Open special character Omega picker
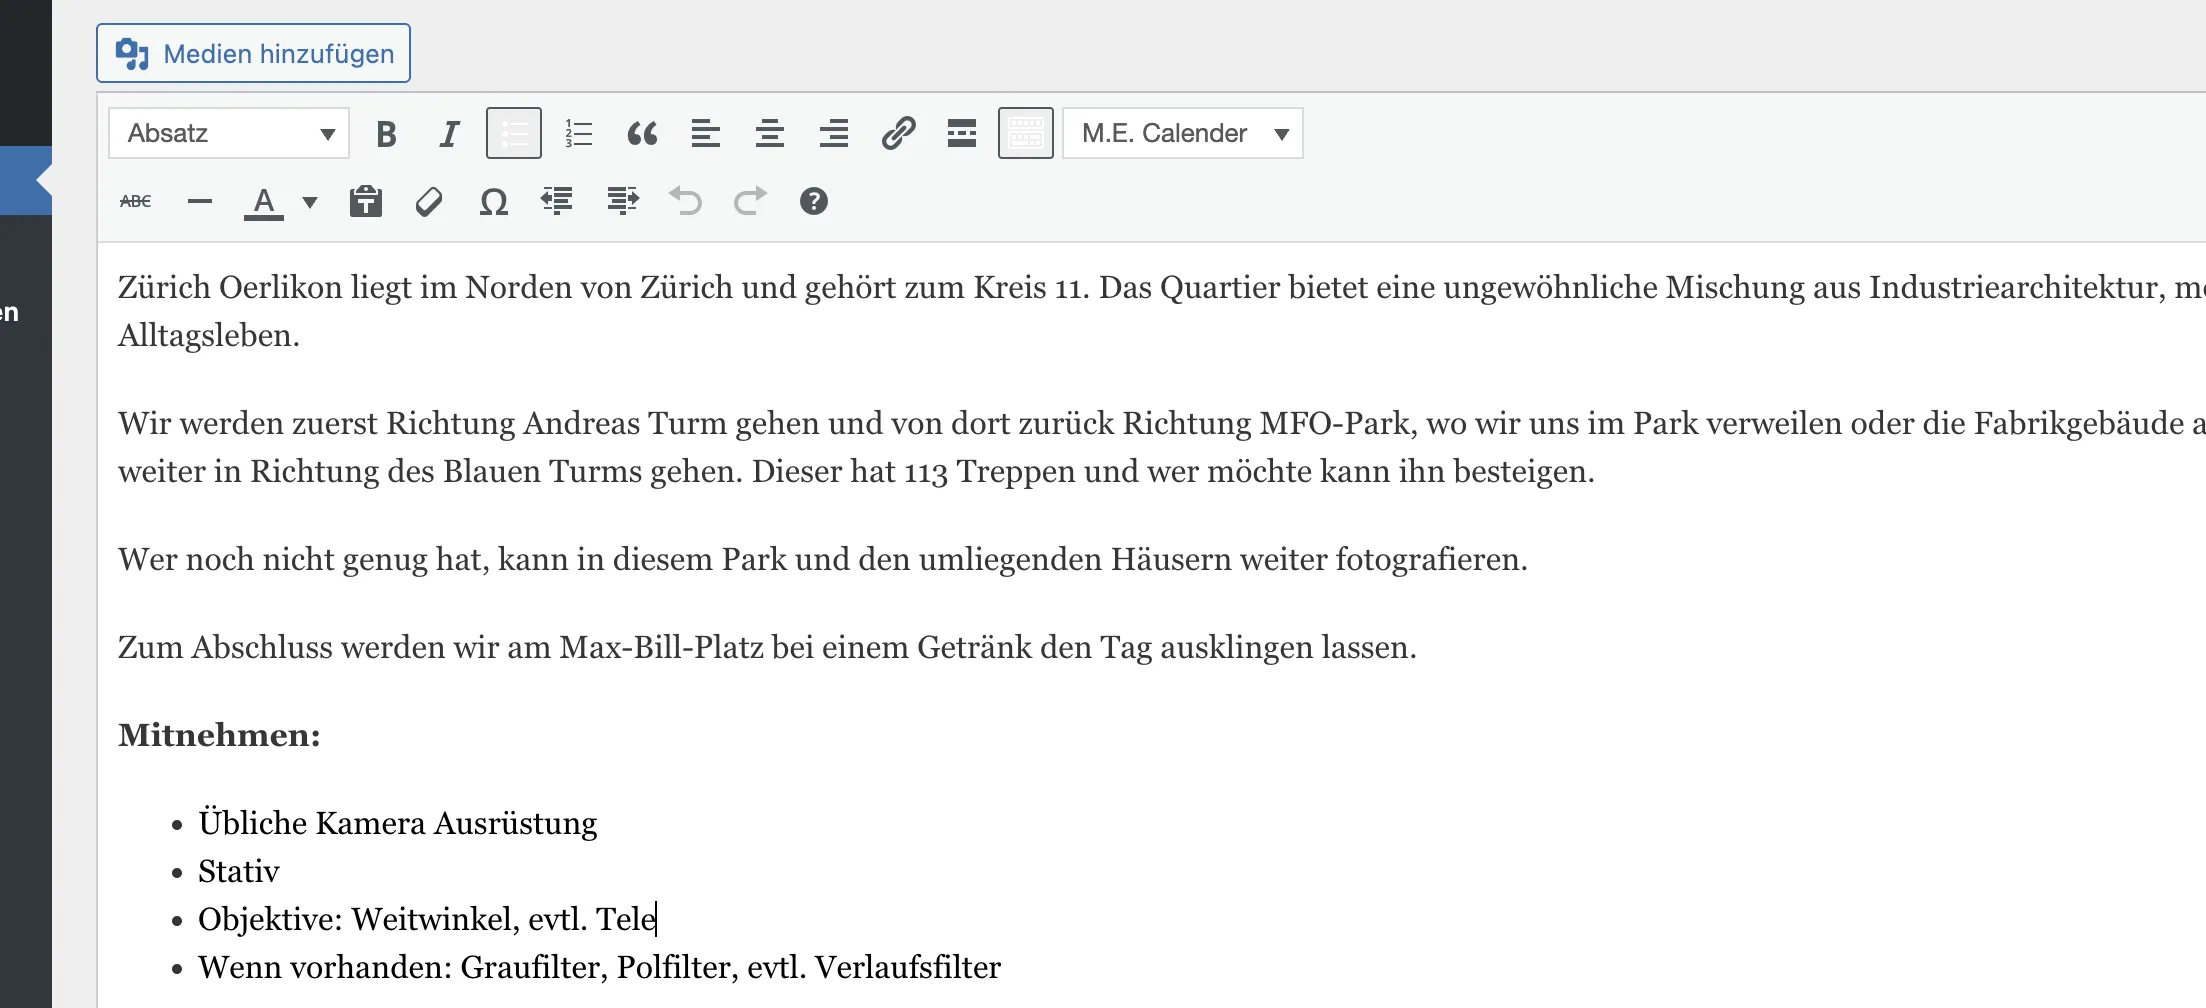 click(493, 202)
